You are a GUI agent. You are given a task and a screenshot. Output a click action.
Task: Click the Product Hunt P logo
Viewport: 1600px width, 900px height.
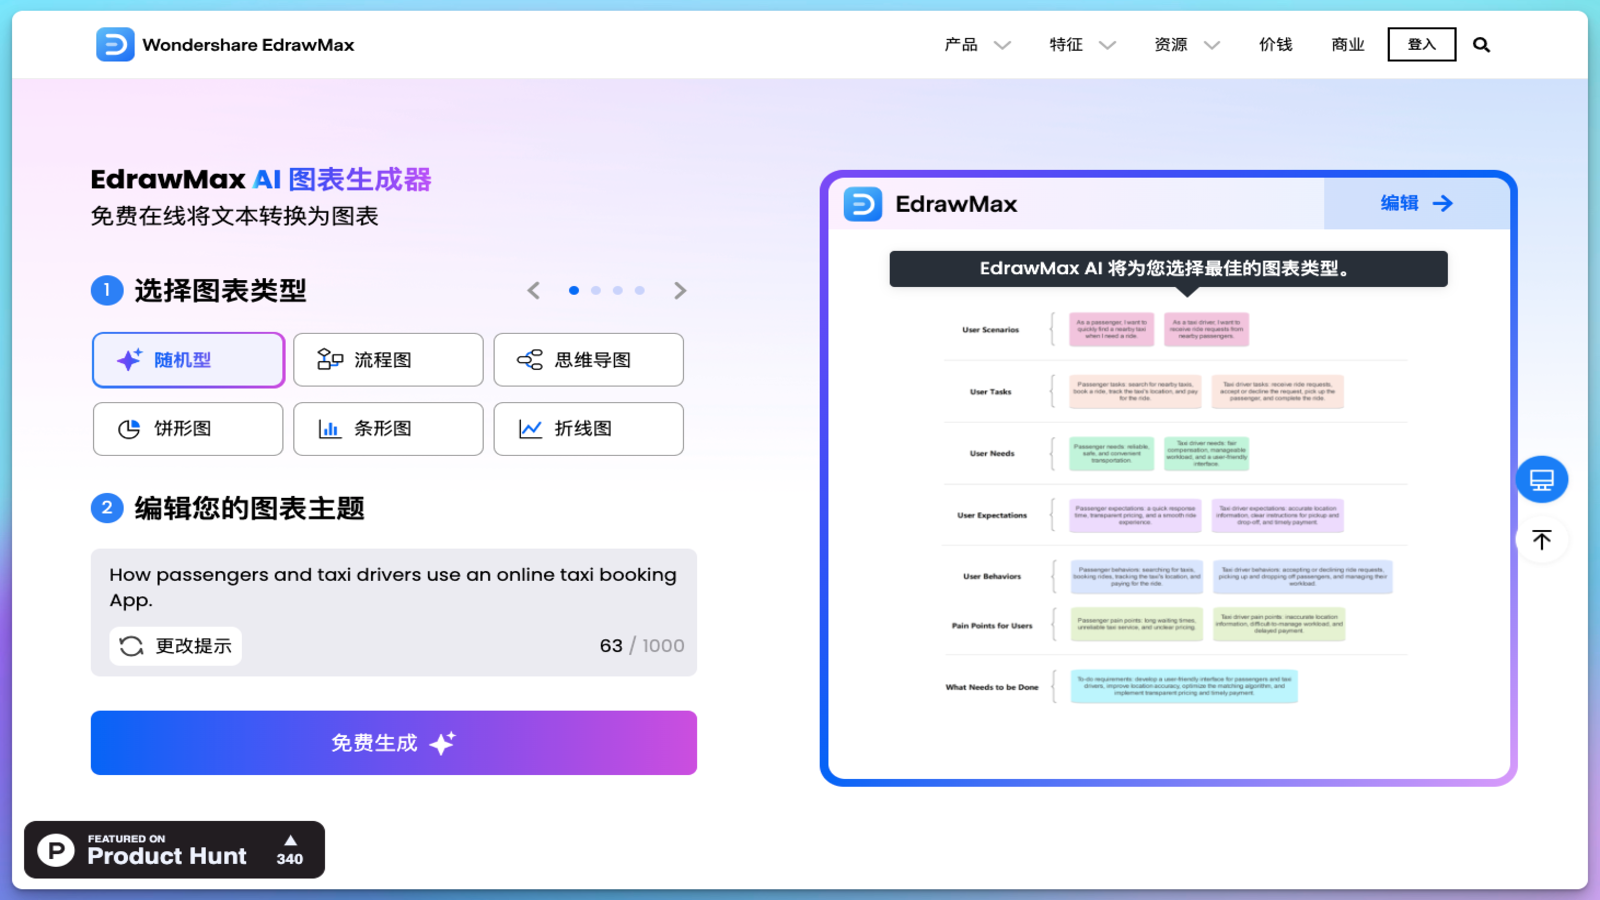point(56,850)
